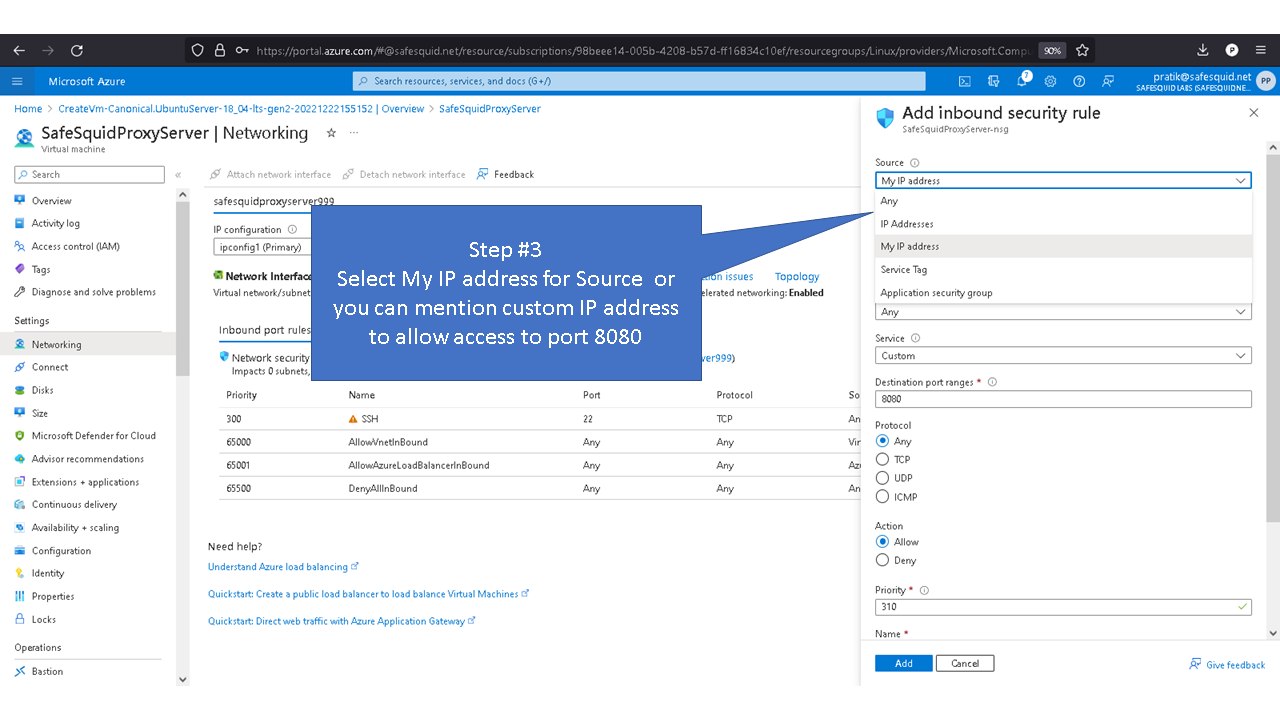The width and height of the screenshot is (1280, 720).
Task: Open the Service dropdown showing Custom
Action: [x=1063, y=356]
